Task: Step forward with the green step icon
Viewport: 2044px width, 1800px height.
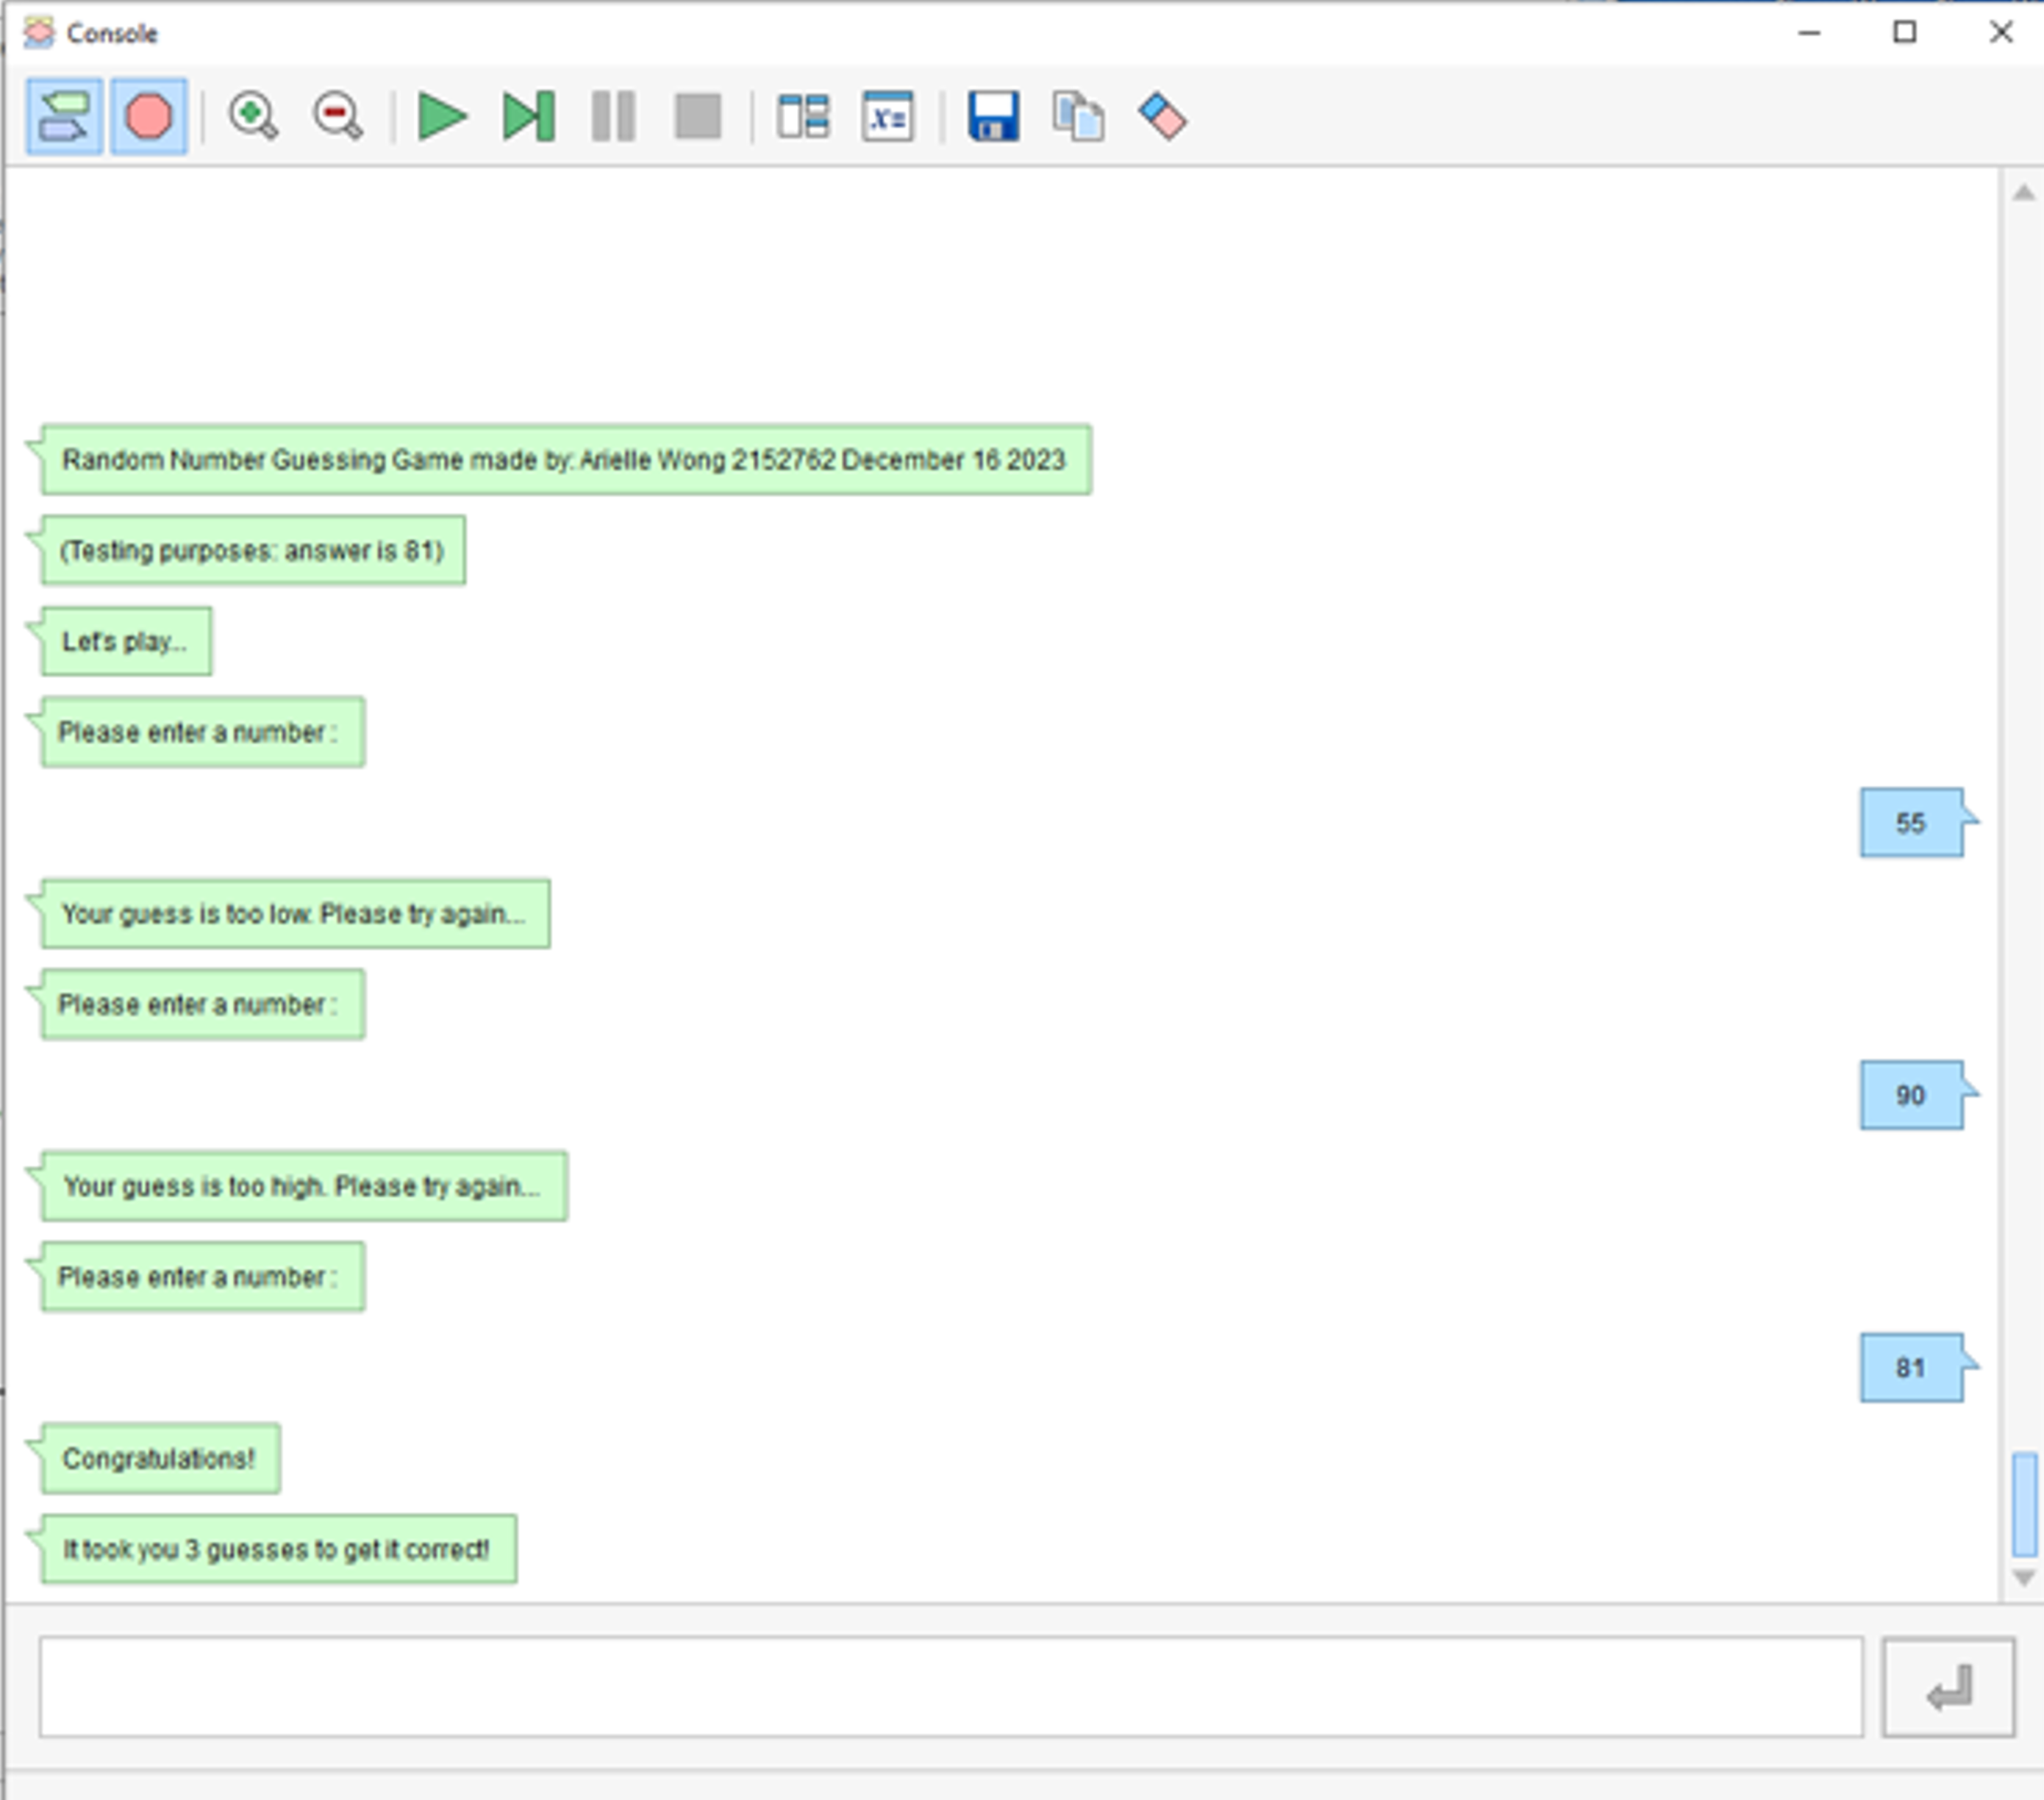Action: point(528,116)
